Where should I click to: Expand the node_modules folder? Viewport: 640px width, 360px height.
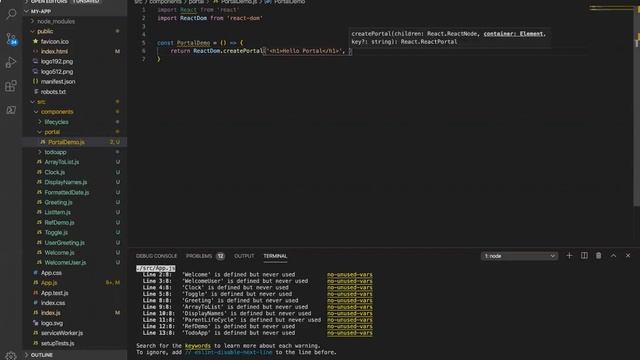56,21
